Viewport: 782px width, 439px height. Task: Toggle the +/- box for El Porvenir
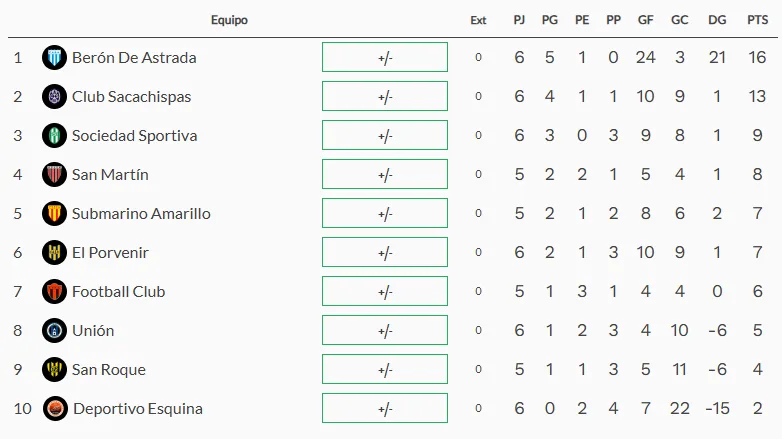385,252
